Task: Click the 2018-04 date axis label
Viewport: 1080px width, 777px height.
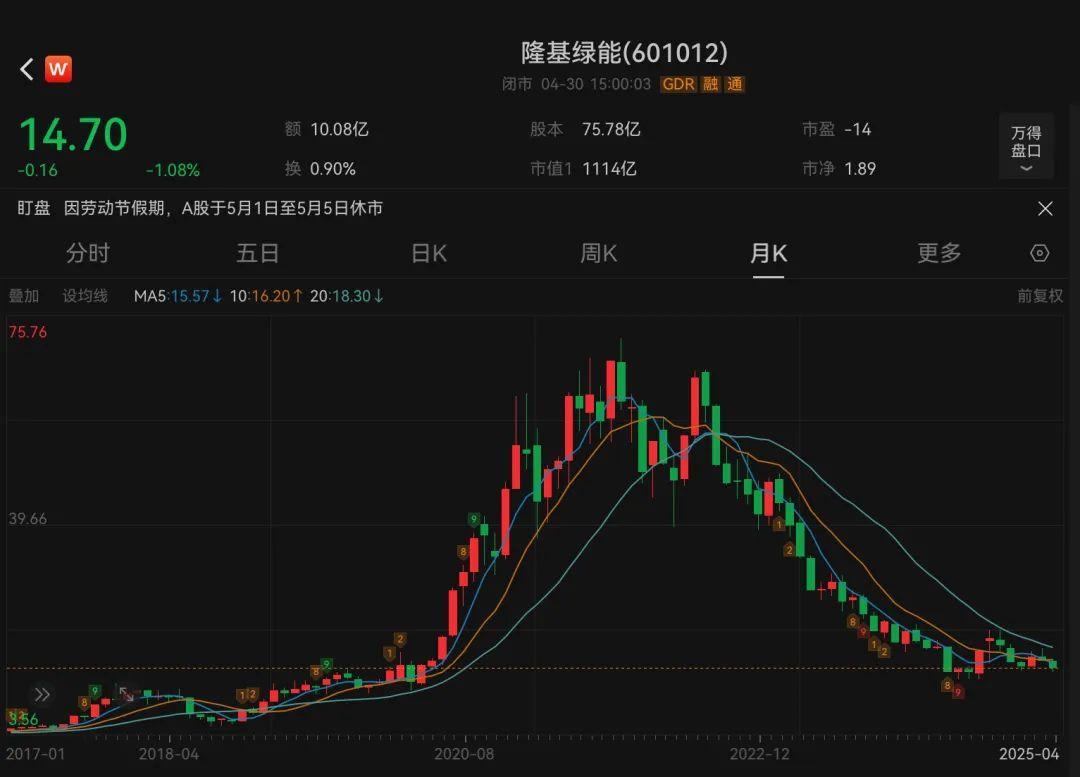Action: (x=169, y=754)
